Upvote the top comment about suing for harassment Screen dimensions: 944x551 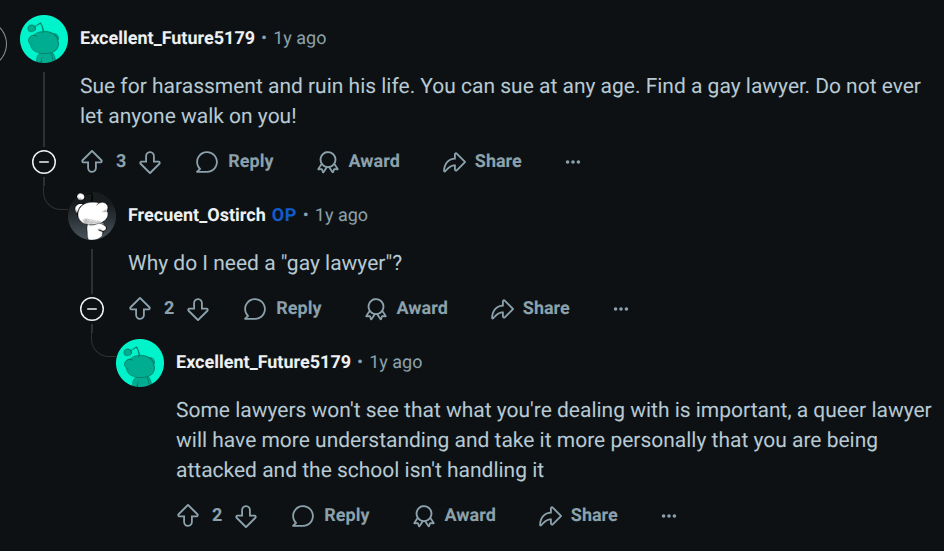tap(92, 161)
